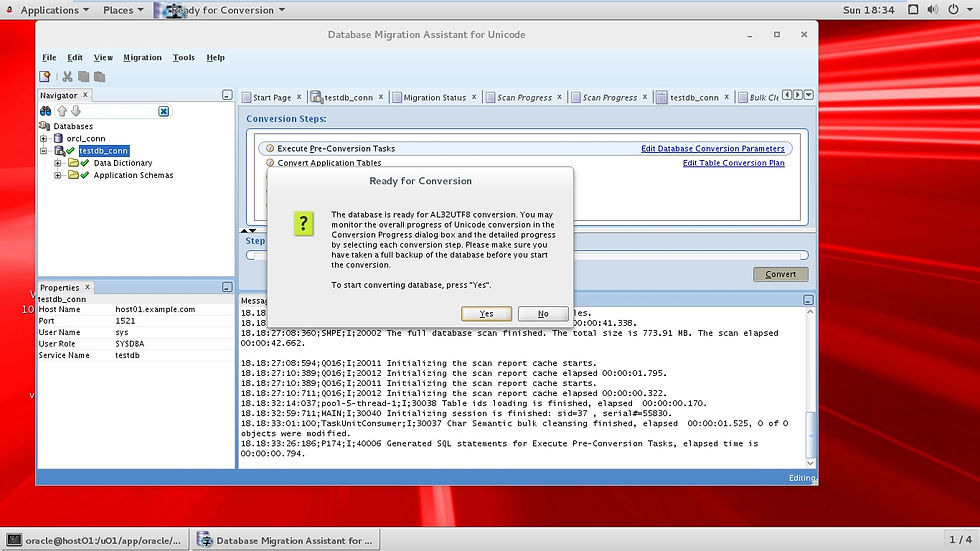Click the Paste toolbar icon
The width and height of the screenshot is (980, 551).
99,76
